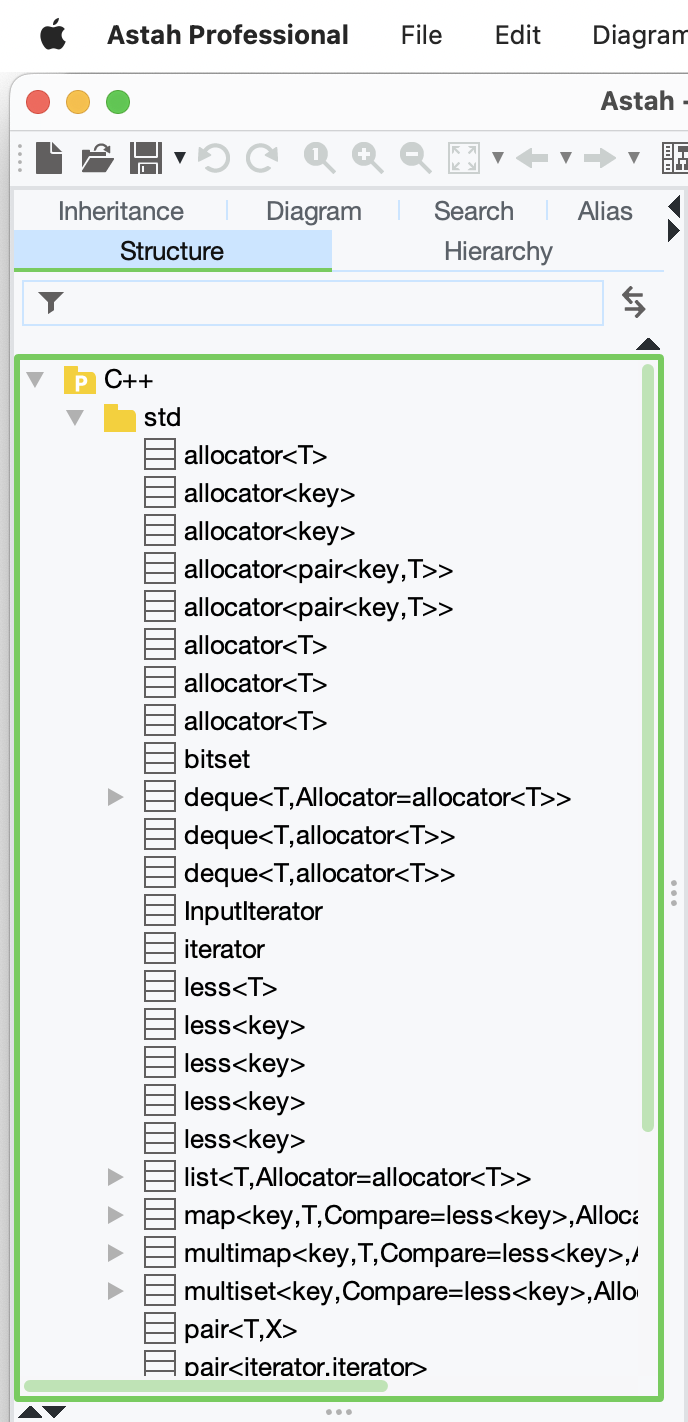Click the Undo arrow icon
The height and width of the screenshot is (1422, 688).
point(214,157)
